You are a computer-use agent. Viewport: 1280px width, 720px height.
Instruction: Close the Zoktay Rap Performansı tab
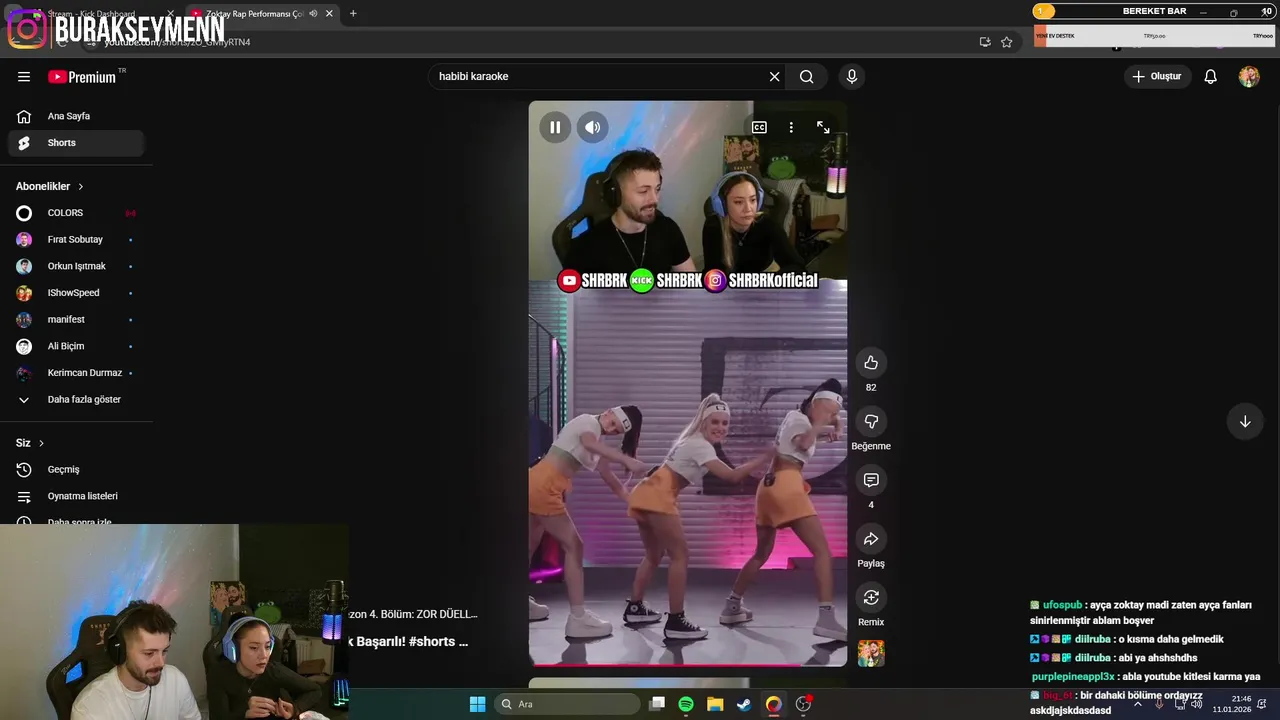(329, 14)
